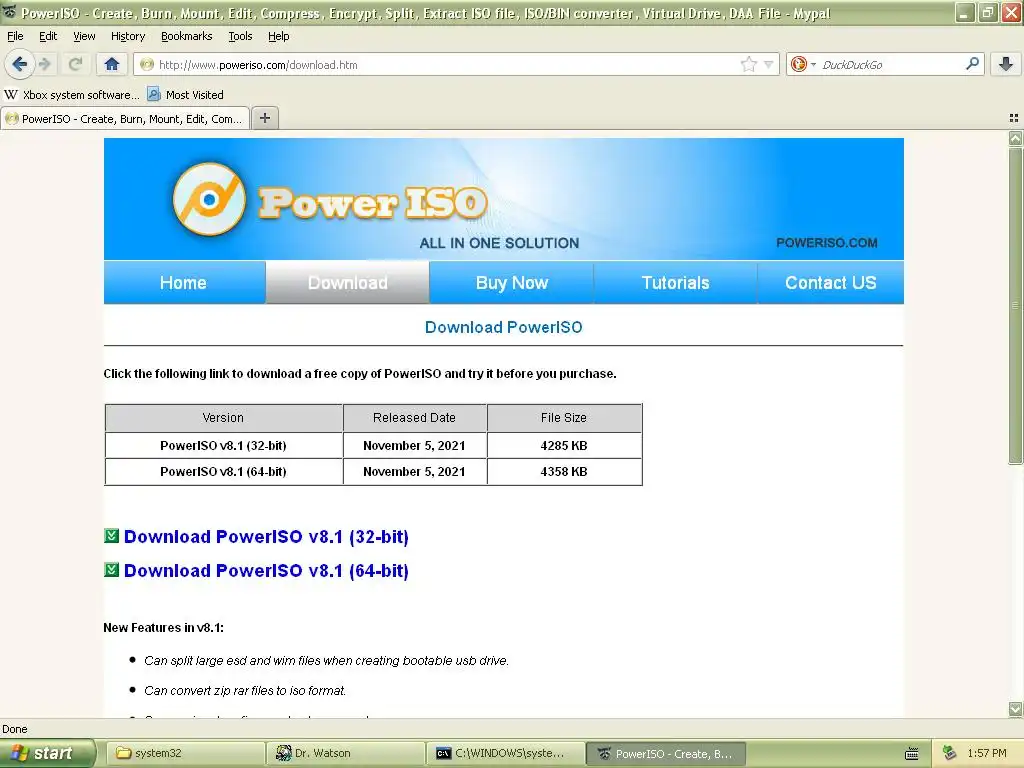Click the page scrollbar up arrow
Image resolution: width=1024 pixels, height=768 pixels.
(1015, 138)
